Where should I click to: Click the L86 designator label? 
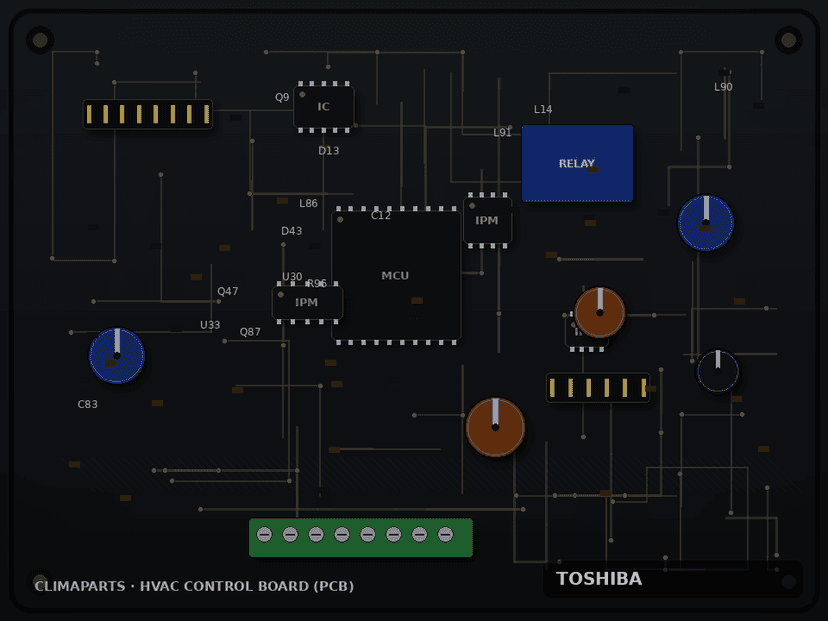(308, 203)
